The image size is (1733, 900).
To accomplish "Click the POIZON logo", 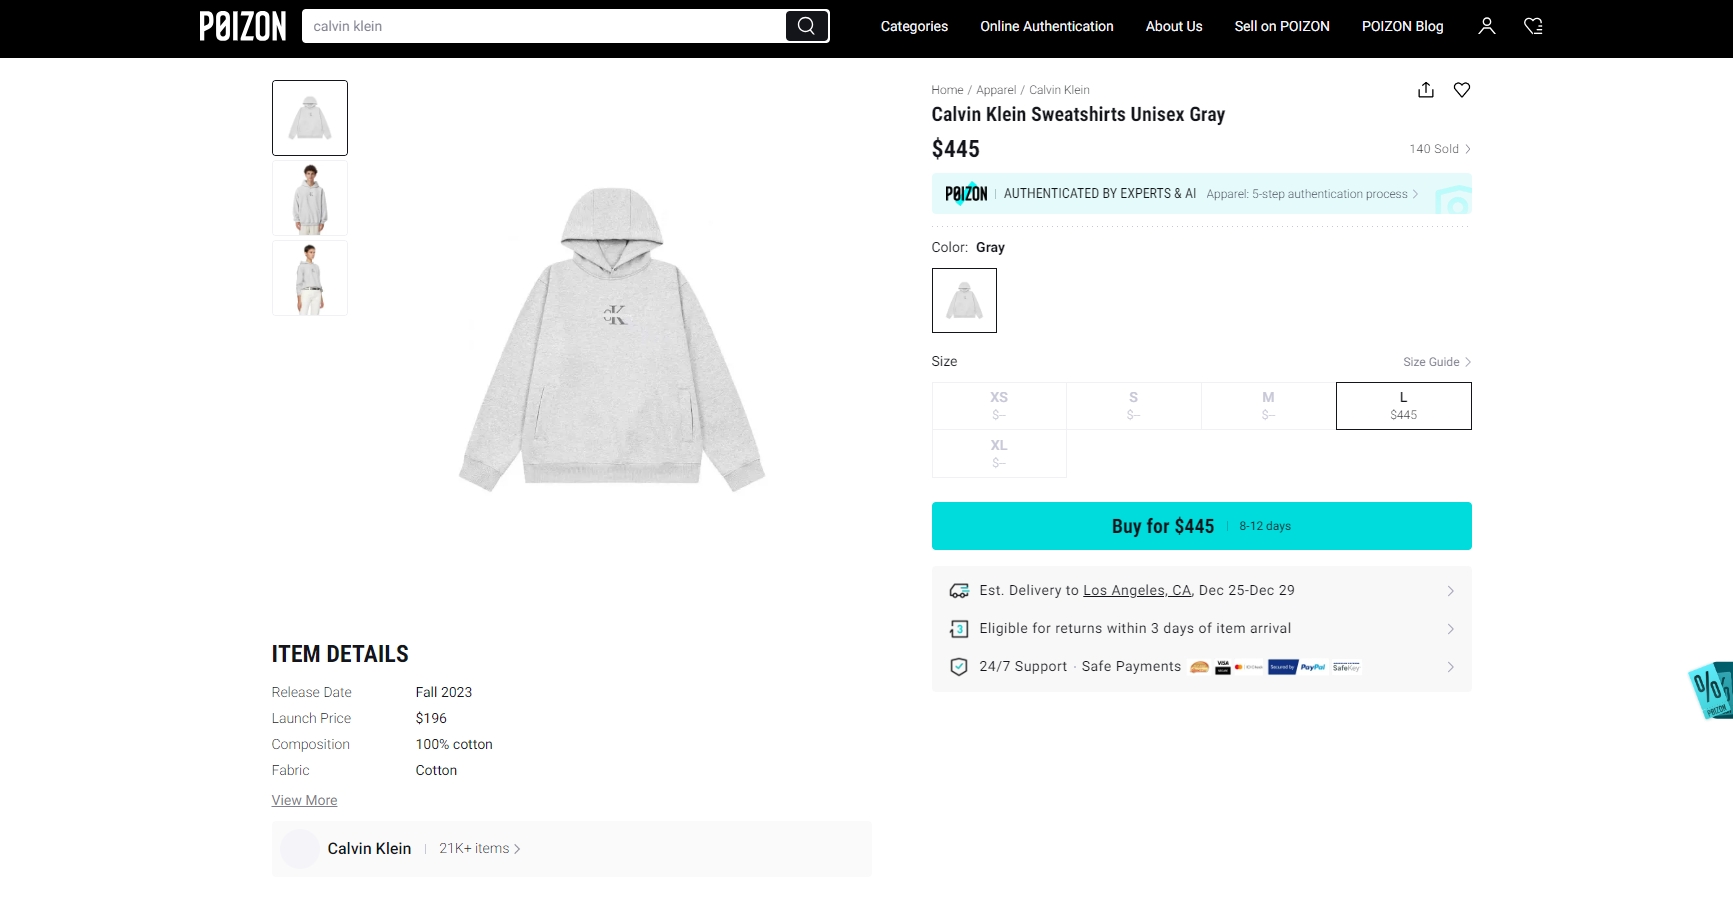I will coord(243,26).
